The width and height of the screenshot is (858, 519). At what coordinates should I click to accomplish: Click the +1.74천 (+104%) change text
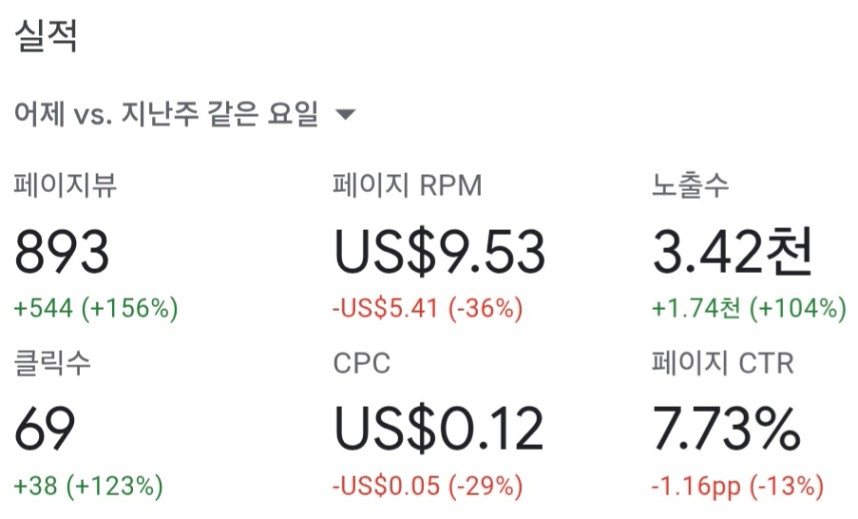tap(749, 308)
